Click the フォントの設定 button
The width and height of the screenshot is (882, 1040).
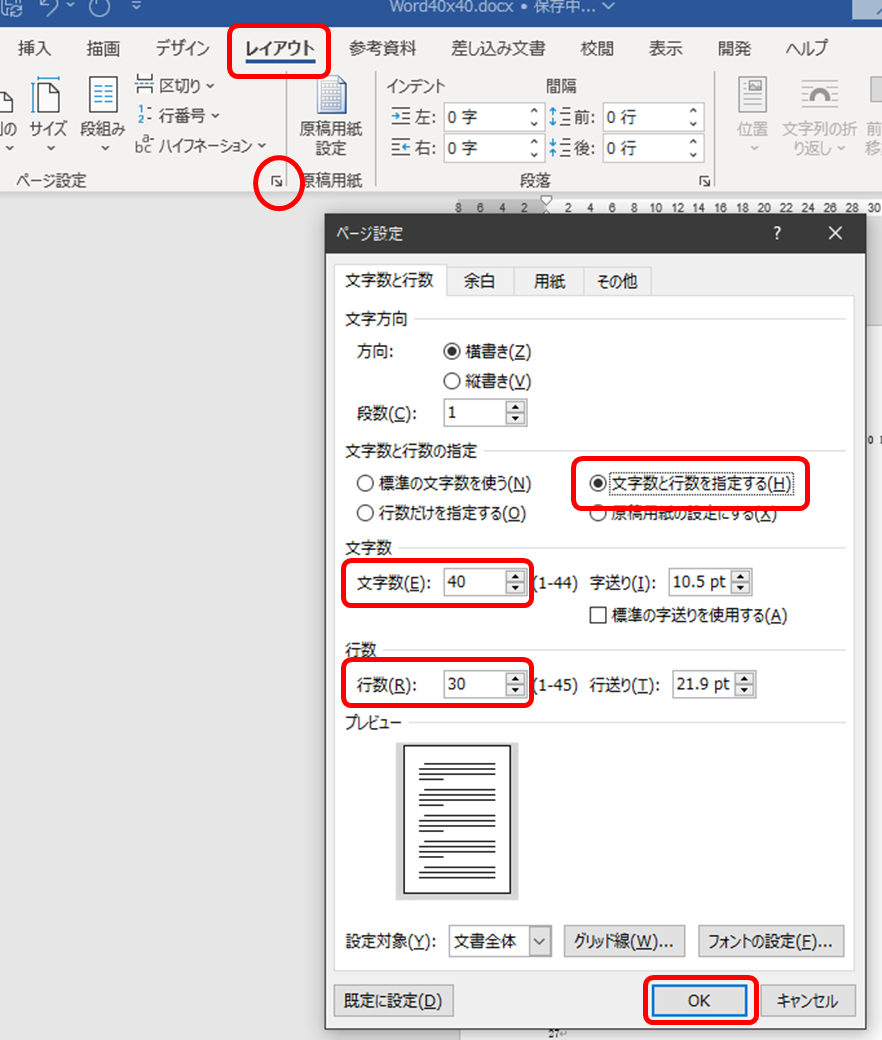[x=771, y=941]
